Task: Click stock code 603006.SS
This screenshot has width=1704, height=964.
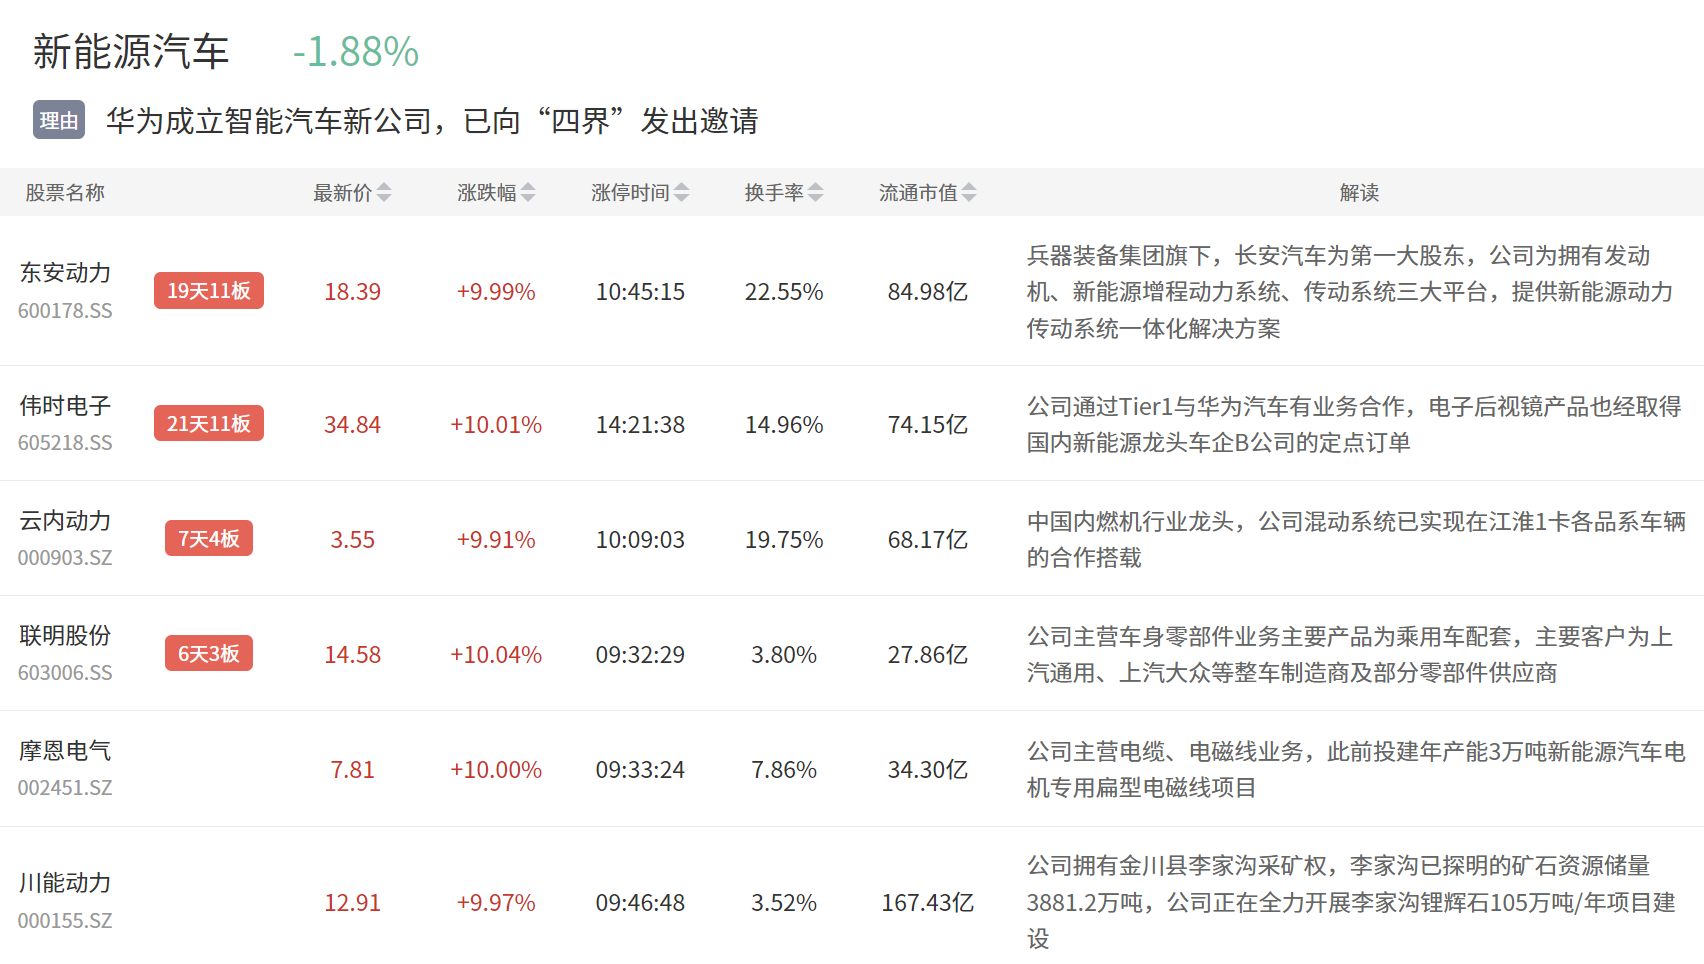Action: coord(65,673)
